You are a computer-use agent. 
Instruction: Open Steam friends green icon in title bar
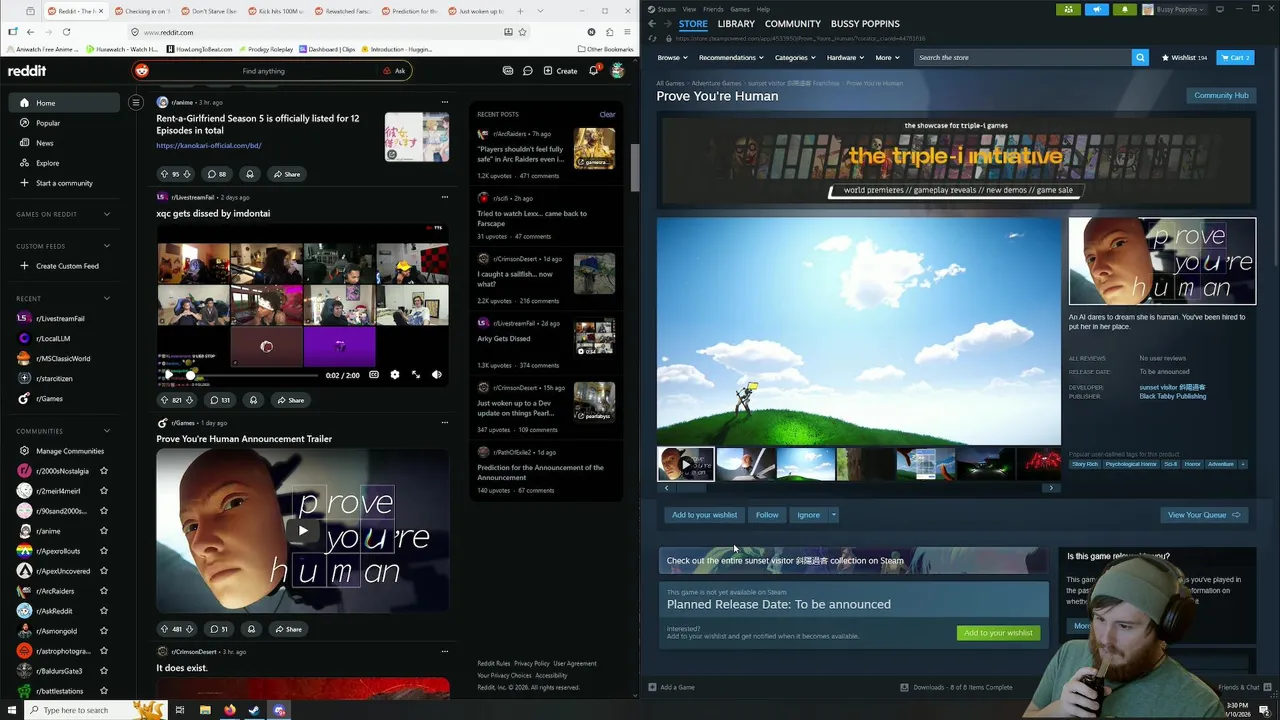coord(1069,9)
